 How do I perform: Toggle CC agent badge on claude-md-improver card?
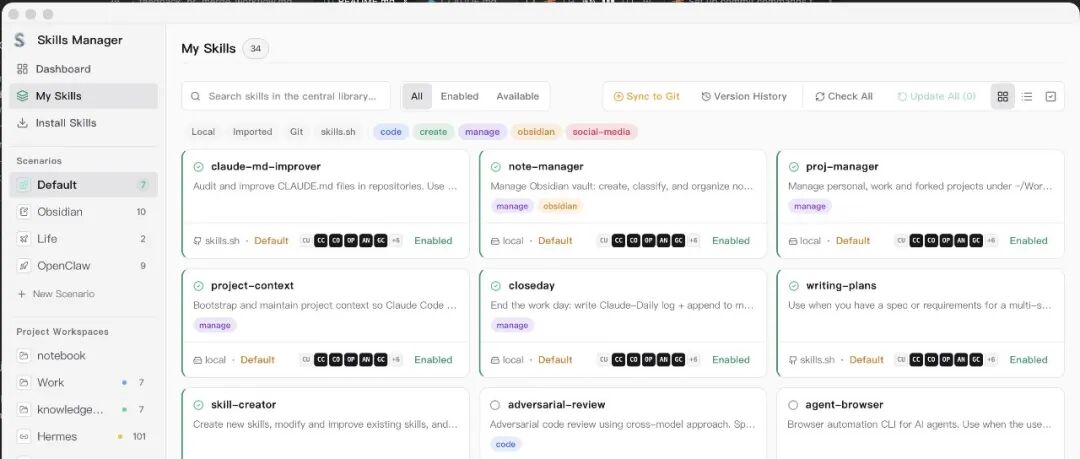click(321, 241)
